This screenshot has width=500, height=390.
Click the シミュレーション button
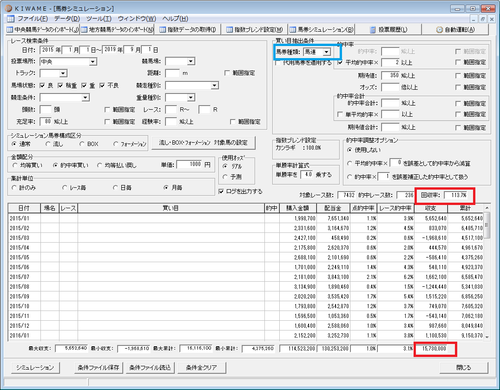click(35, 367)
